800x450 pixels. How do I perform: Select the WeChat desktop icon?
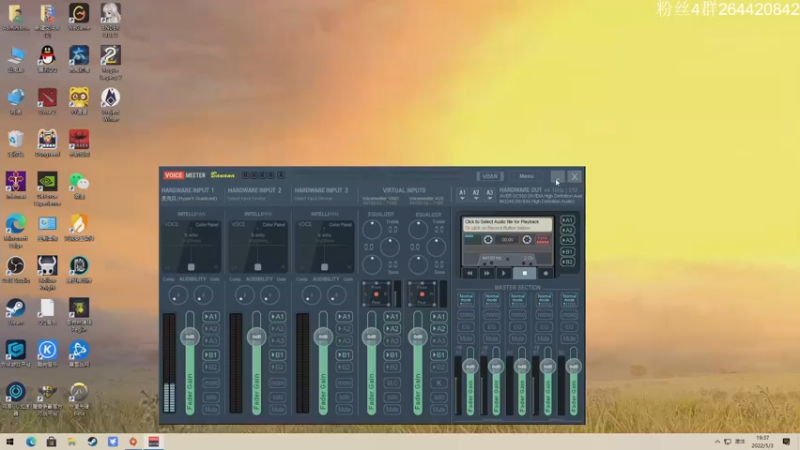point(79,185)
